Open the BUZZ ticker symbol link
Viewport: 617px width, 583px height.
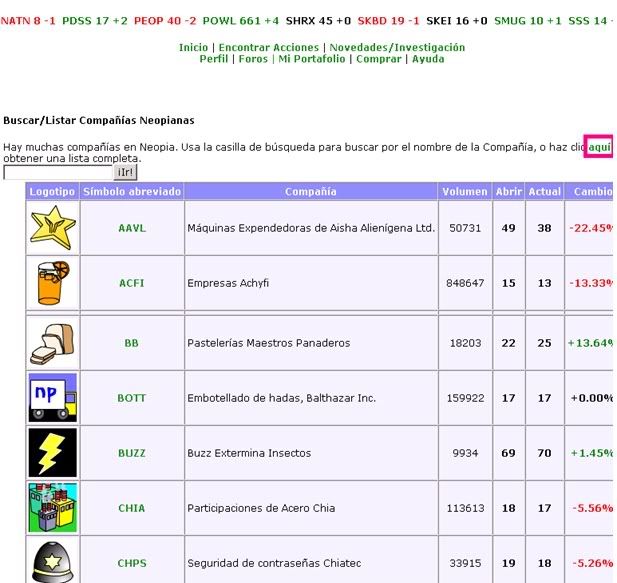coord(132,453)
